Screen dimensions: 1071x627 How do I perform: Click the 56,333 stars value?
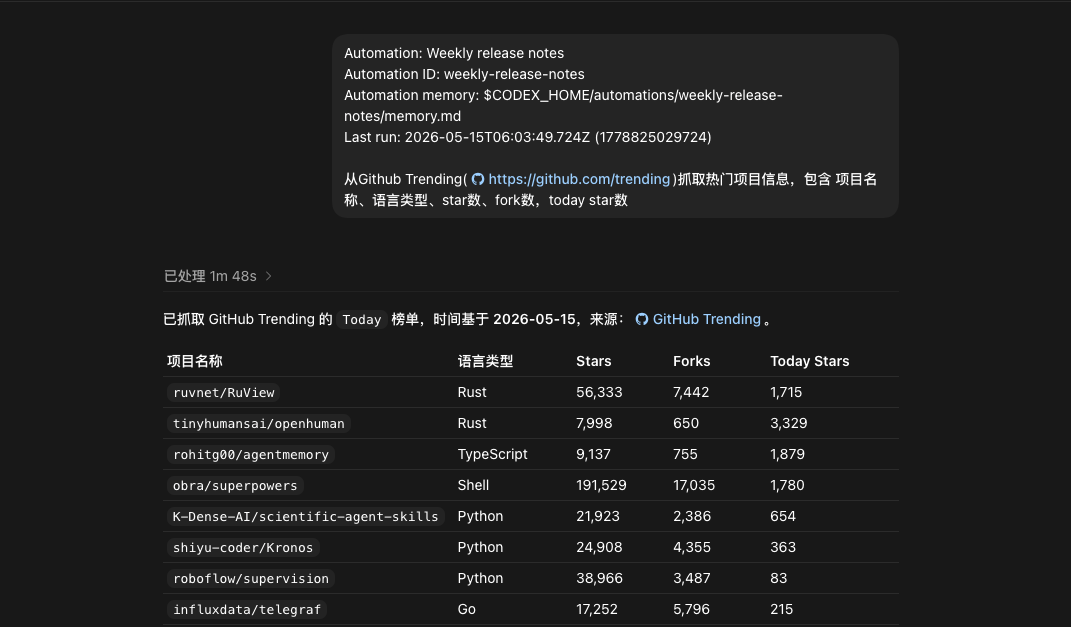(x=599, y=392)
